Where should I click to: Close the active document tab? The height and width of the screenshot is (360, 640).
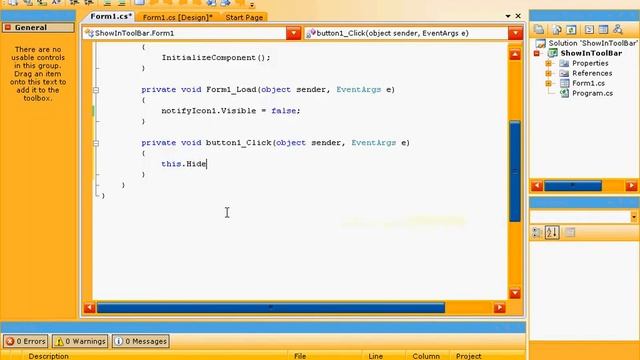click(x=518, y=16)
